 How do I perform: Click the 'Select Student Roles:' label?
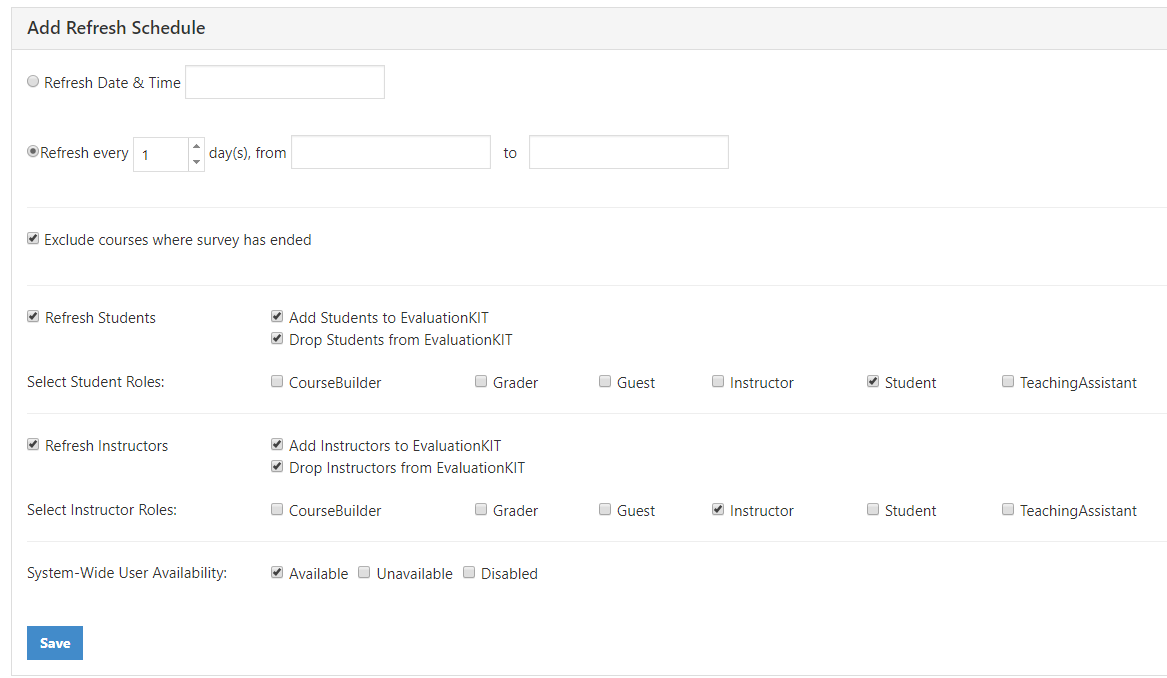click(x=96, y=382)
